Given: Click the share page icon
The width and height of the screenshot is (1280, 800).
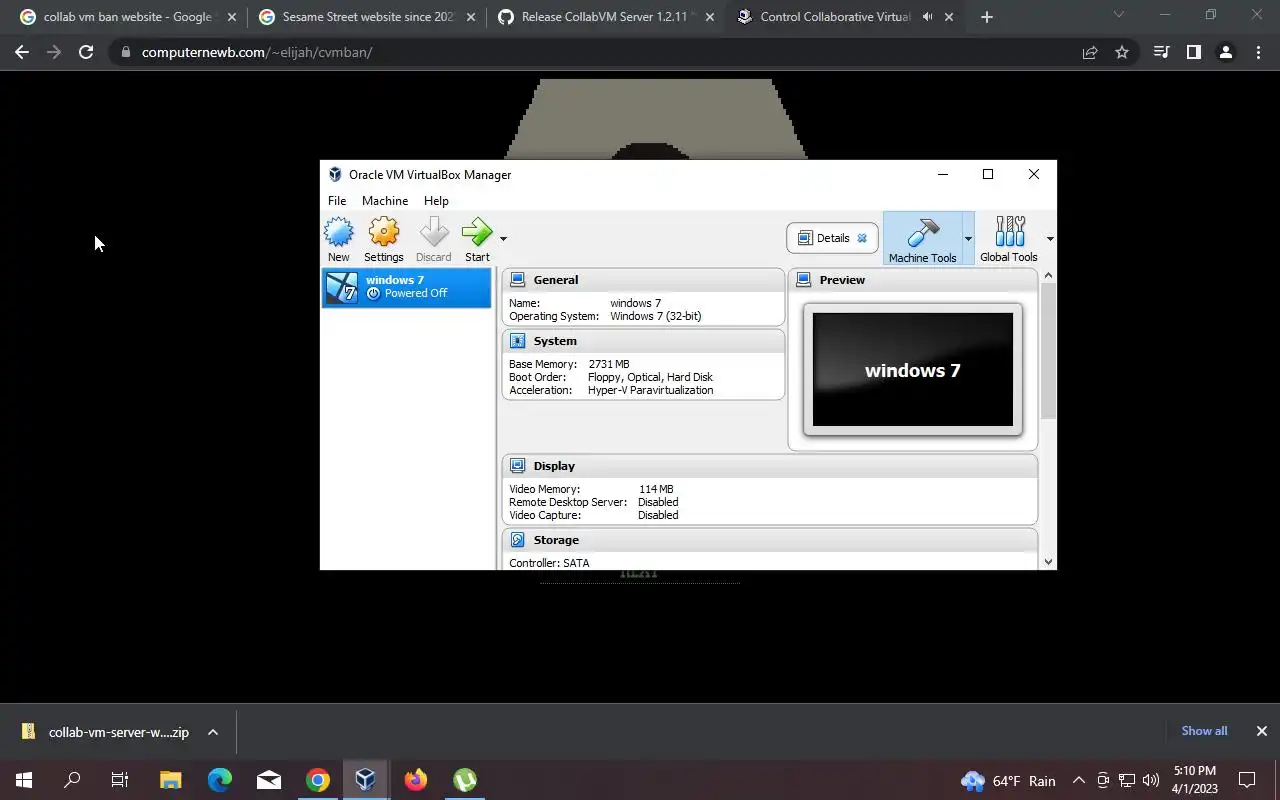Looking at the screenshot, I should pyautogui.click(x=1090, y=53).
